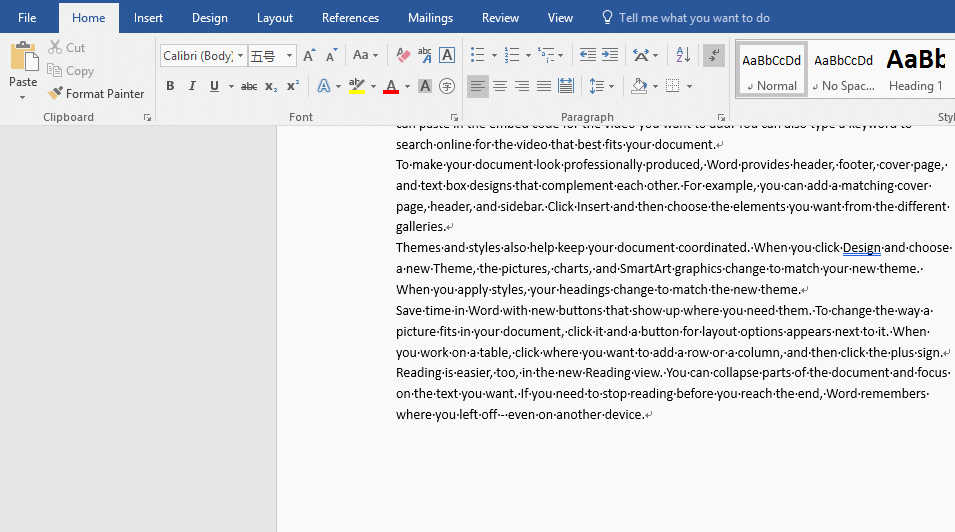
Task: Apply red font color swatch
Action: click(x=391, y=87)
